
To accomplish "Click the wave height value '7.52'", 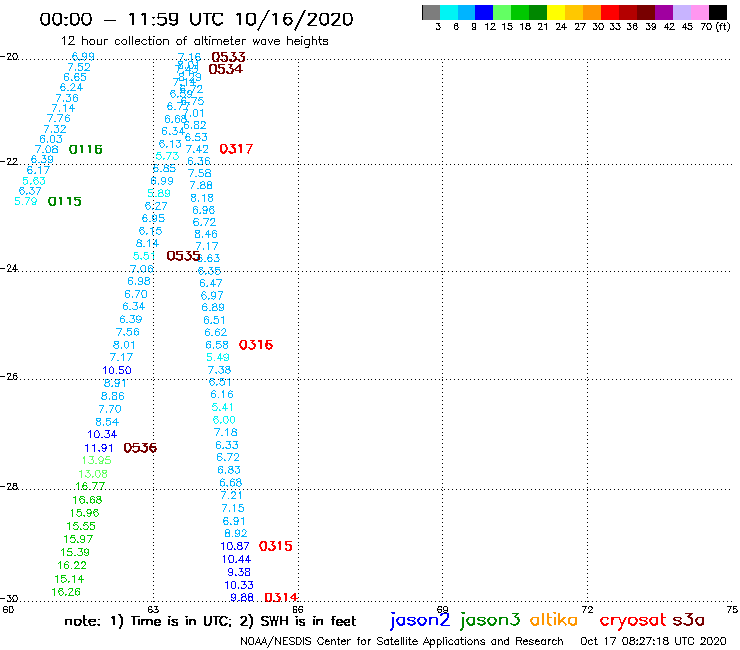I will pos(79,68).
